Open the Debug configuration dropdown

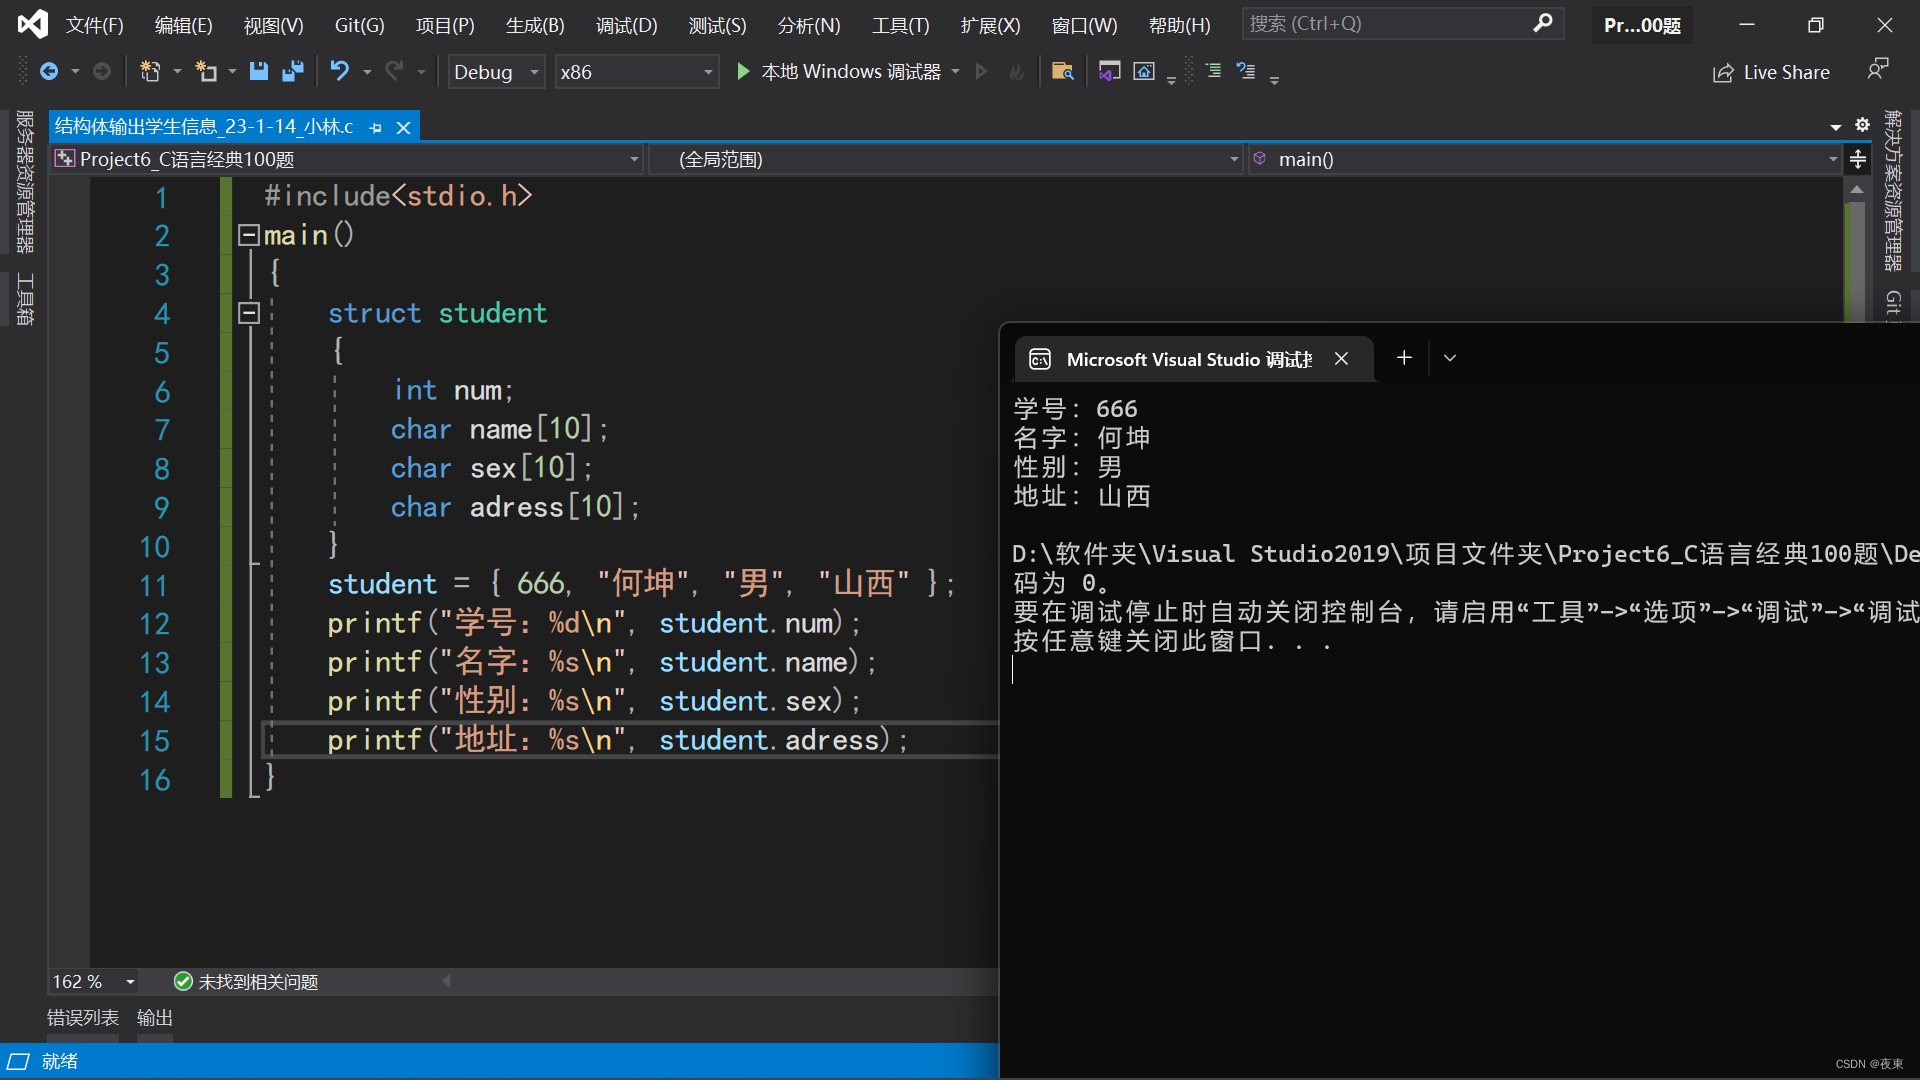coord(535,72)
